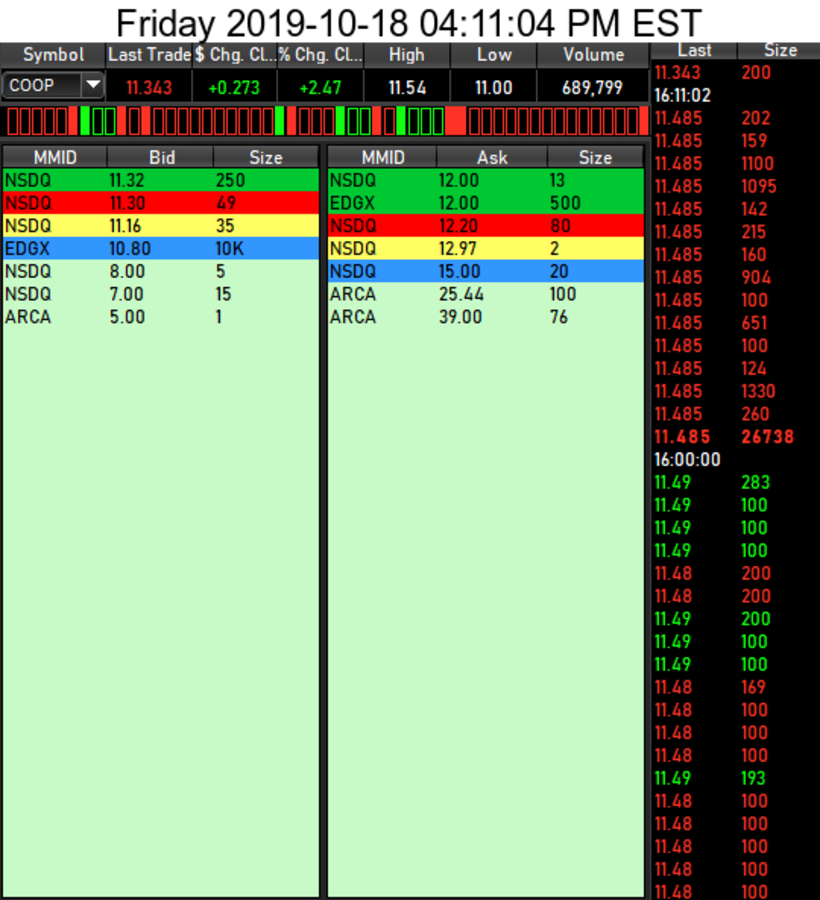Click the +2.47 percent change value
Viewport: 820px width, 900px height.
320,88
